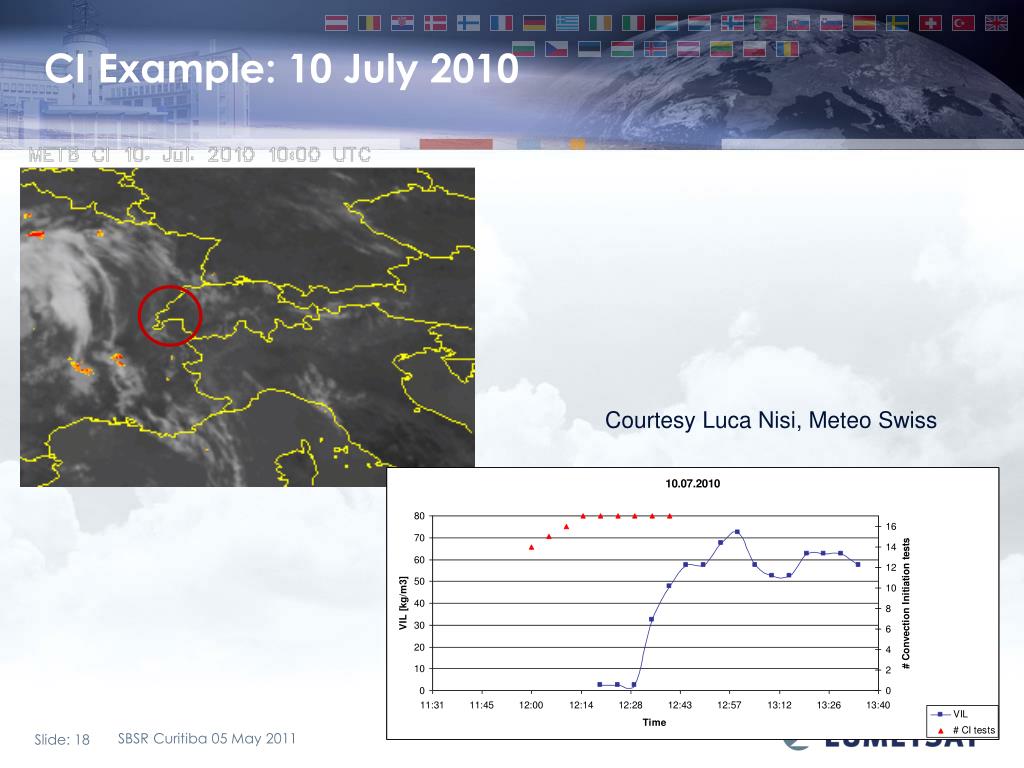This screenshot has width=1024, height=768.
Task: Click the Spain flag icon
Action: (x=864, y=23)
